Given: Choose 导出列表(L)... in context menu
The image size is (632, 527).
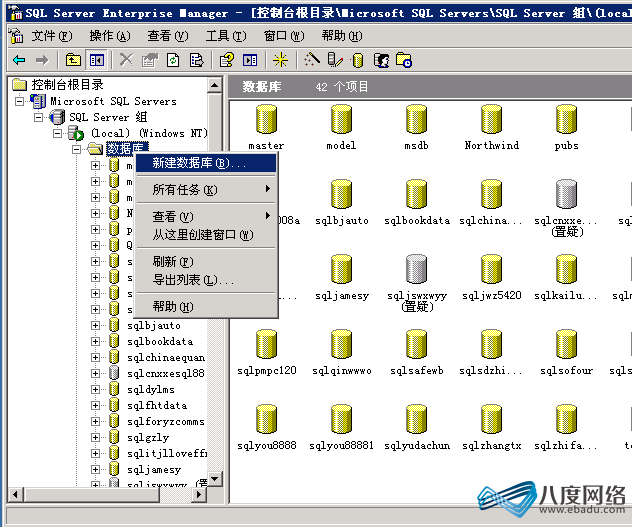Looking at the screenshot, I should pyautogui.click(x=206, y=280).
